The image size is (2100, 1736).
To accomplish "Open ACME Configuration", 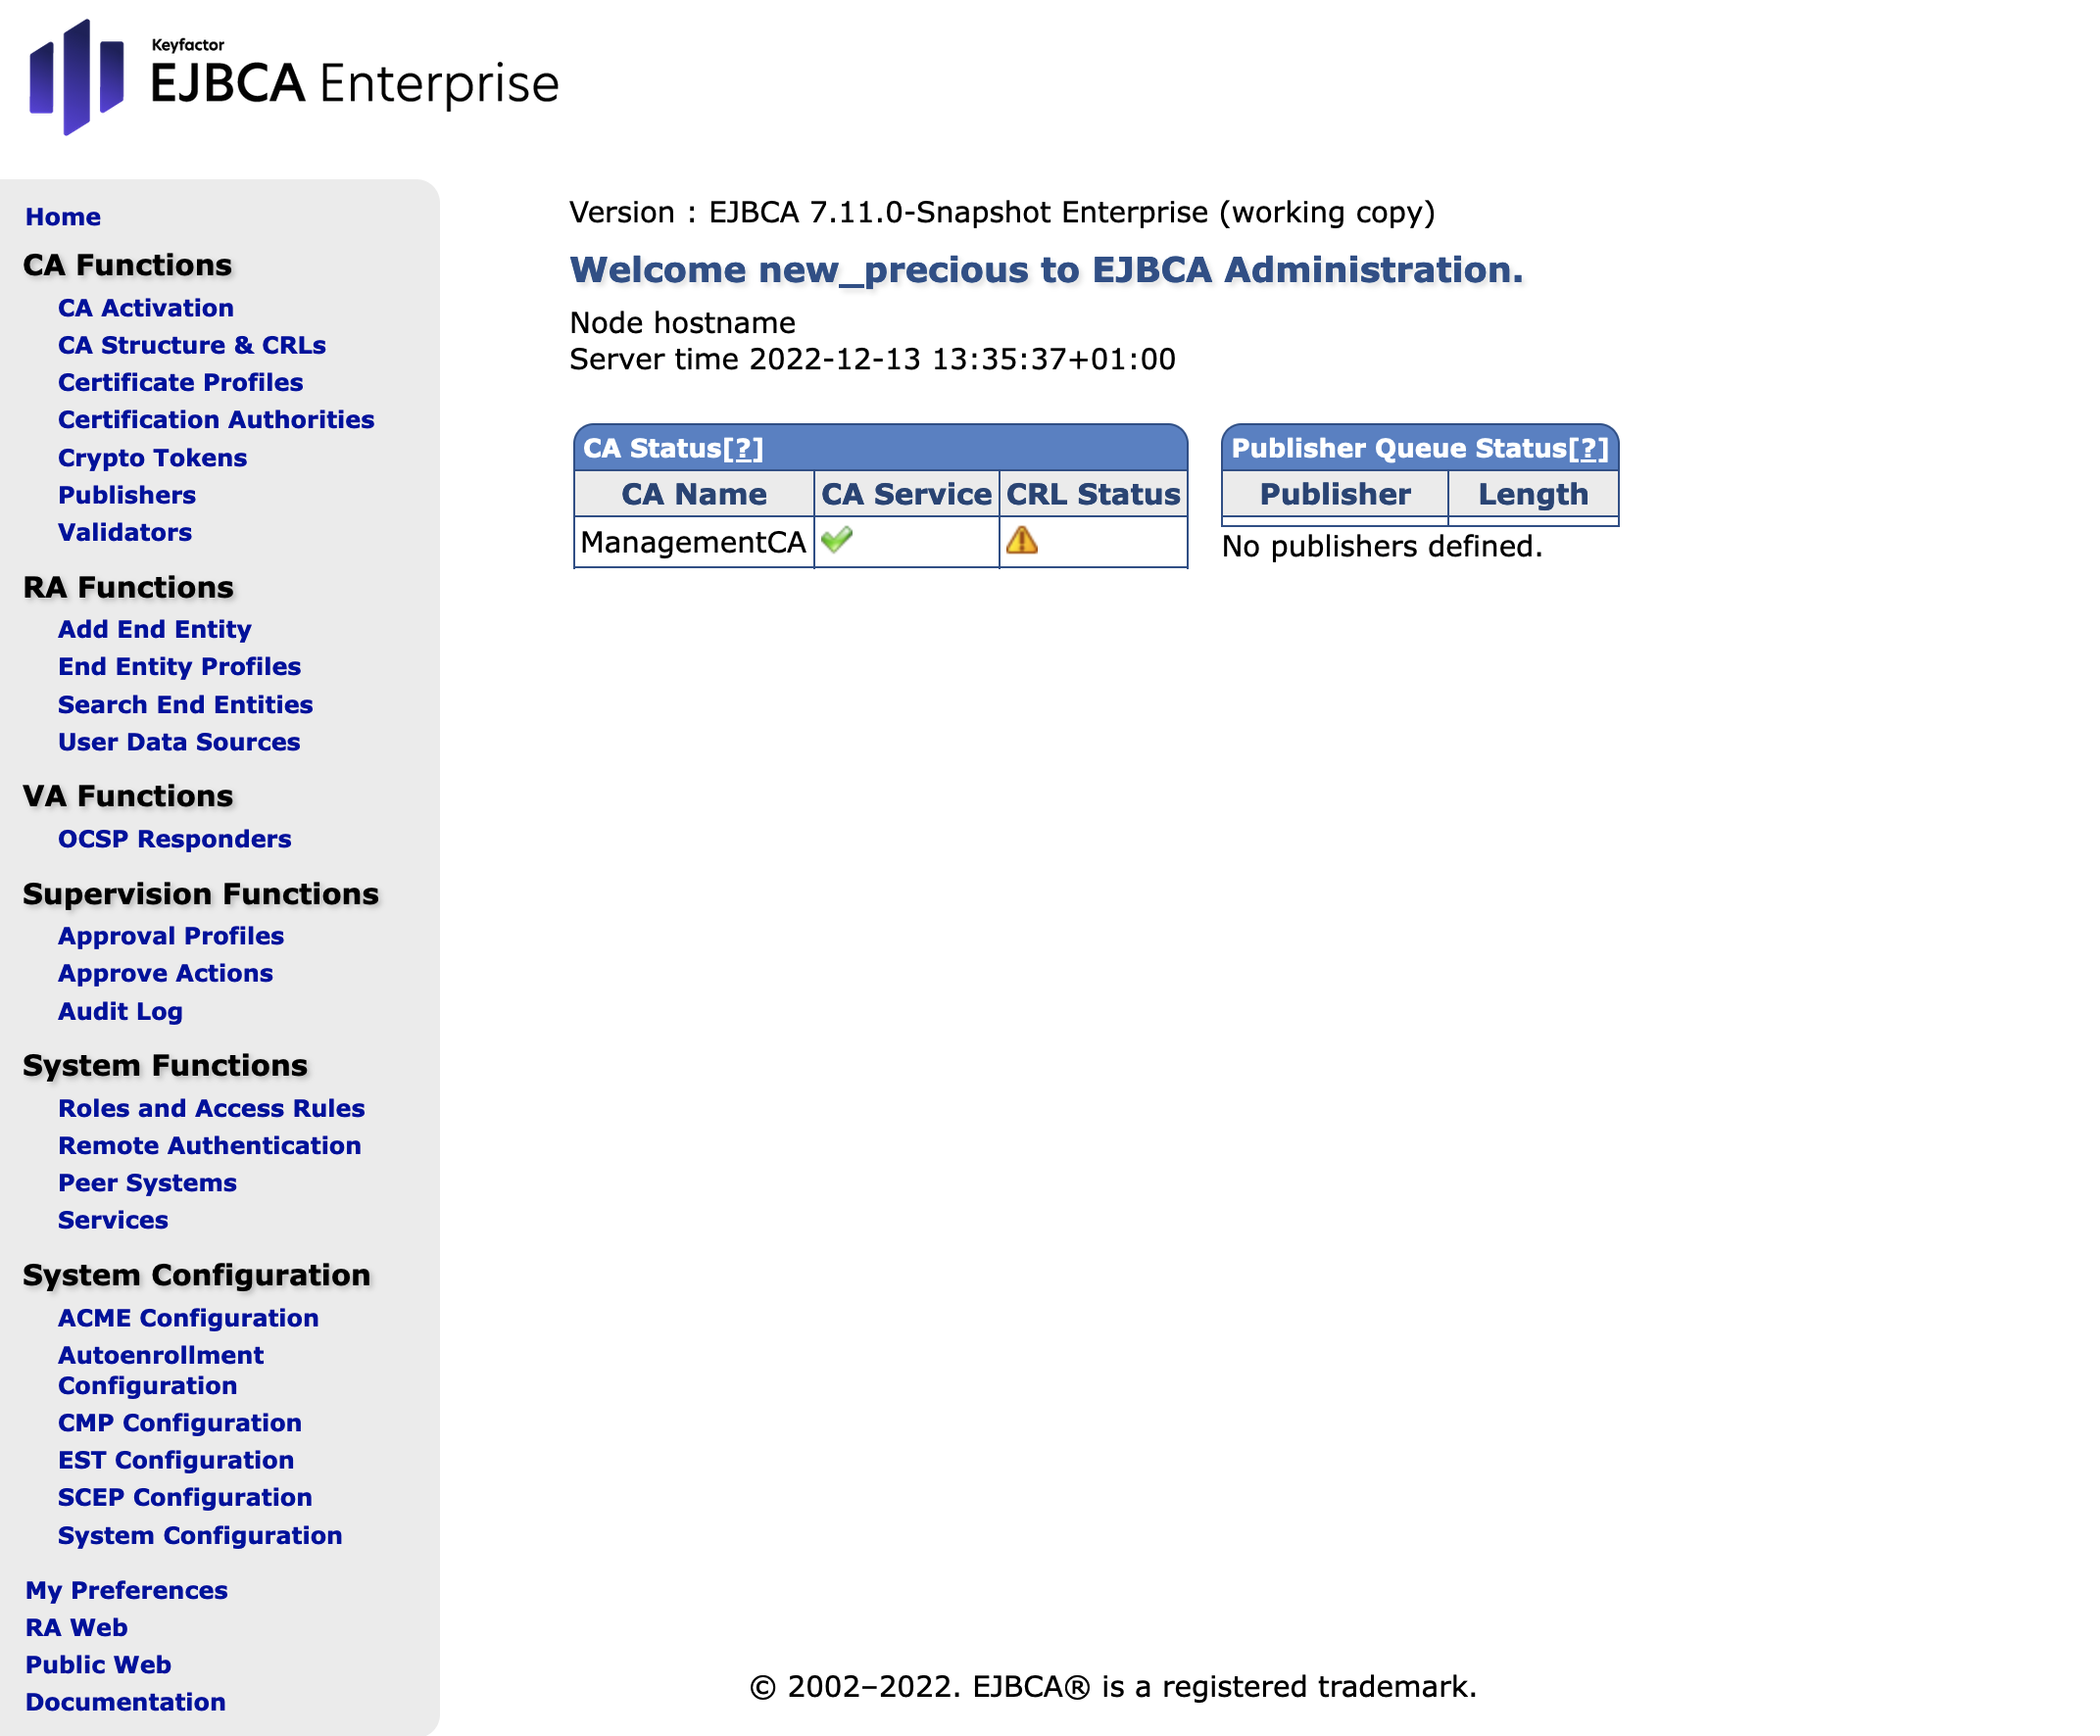I will point(188,1318).
